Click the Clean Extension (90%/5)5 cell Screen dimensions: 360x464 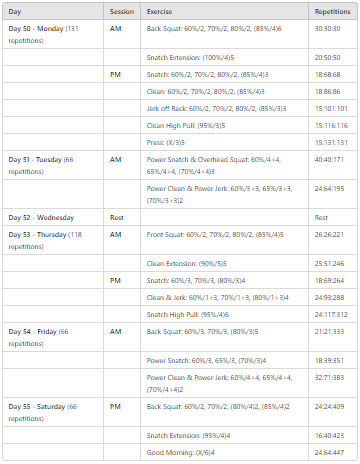[224, 263]
